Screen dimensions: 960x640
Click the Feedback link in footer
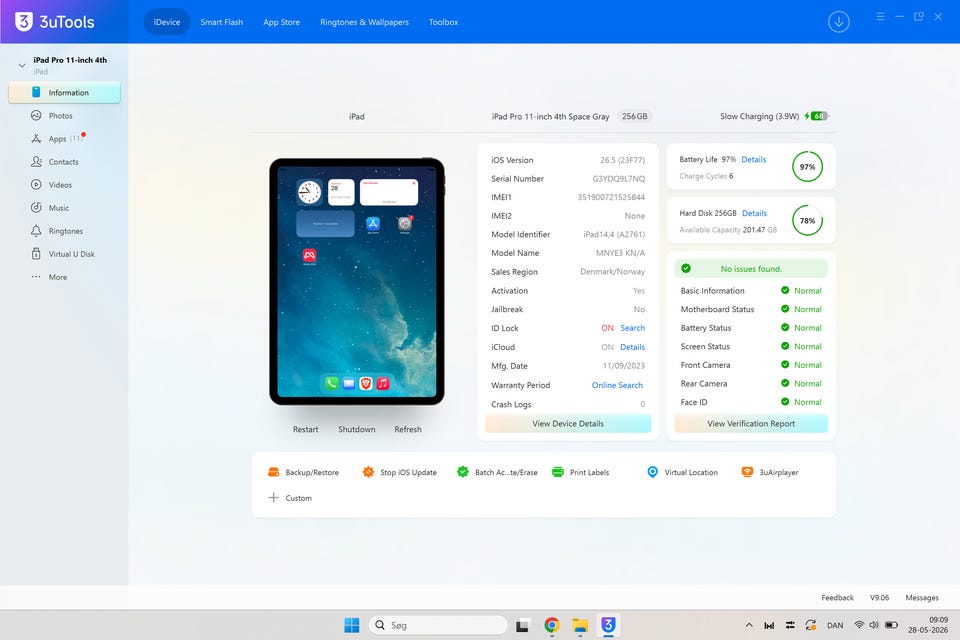[837, 598]
